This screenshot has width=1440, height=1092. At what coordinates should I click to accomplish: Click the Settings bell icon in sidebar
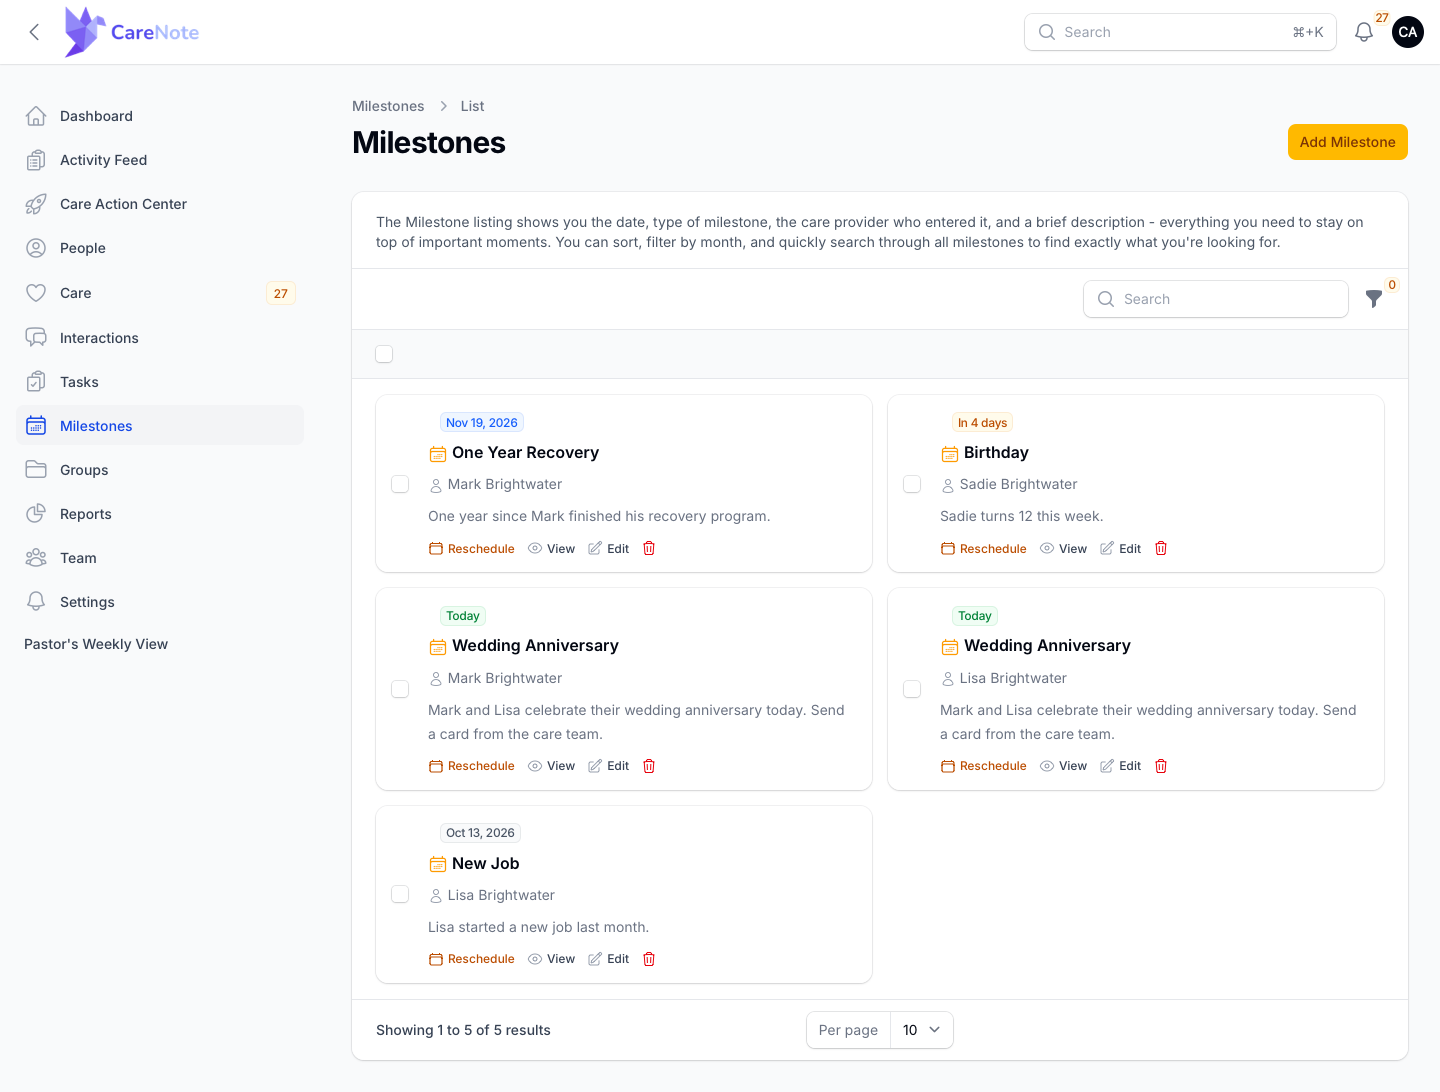(x=36, y=602)
